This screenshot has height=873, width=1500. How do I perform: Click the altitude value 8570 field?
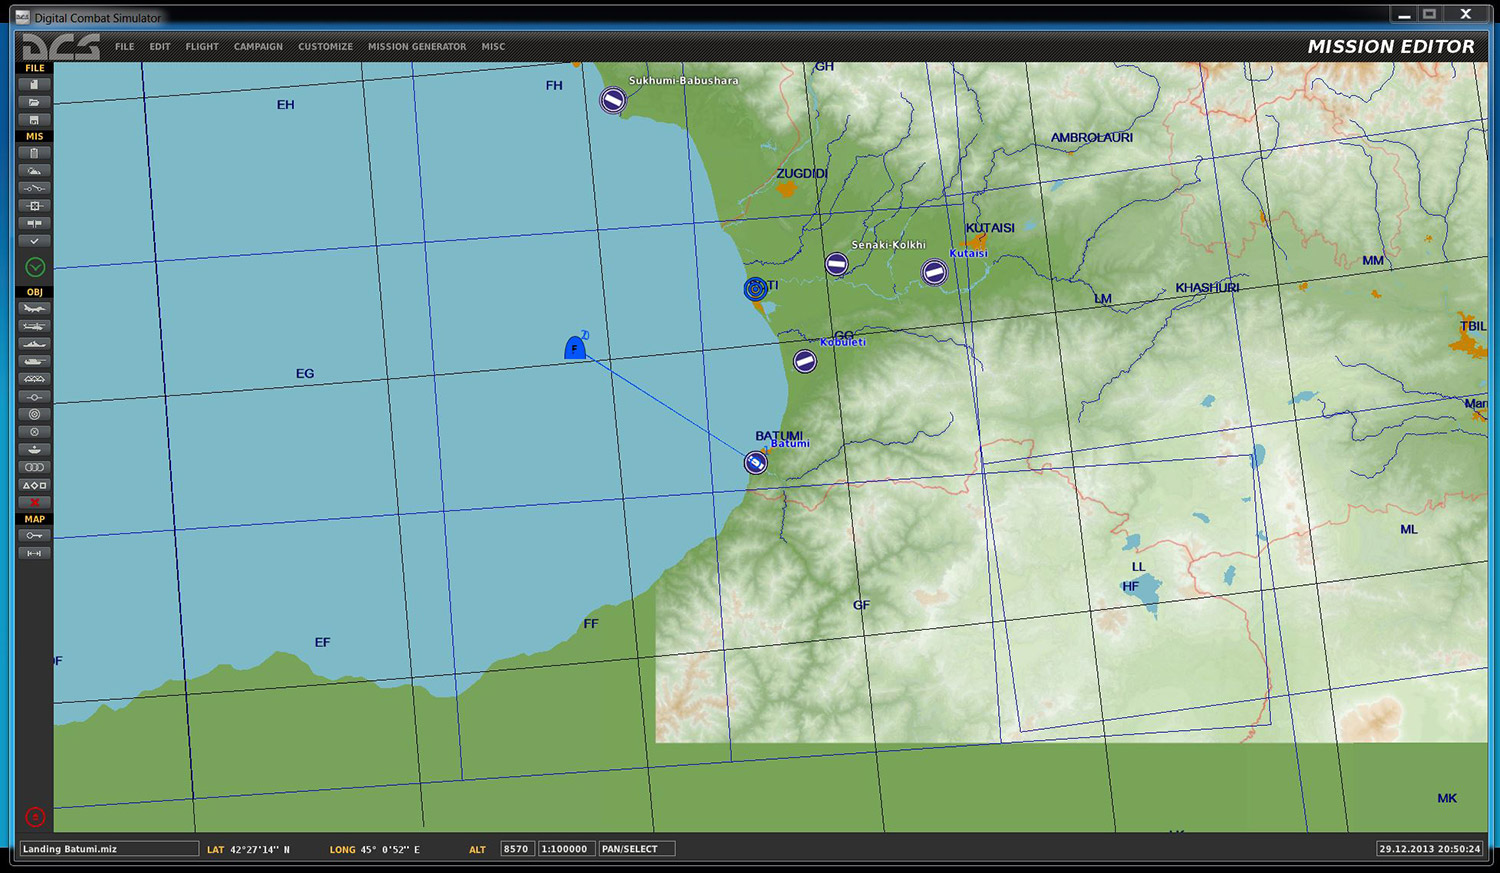point(517,849)
